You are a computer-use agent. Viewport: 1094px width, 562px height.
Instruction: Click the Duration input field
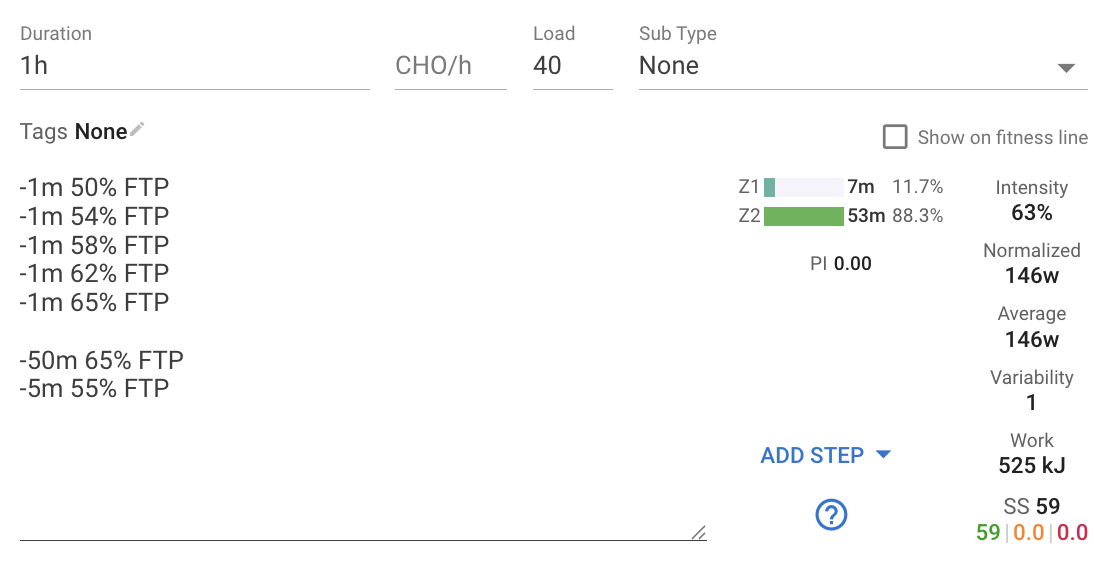194,66
